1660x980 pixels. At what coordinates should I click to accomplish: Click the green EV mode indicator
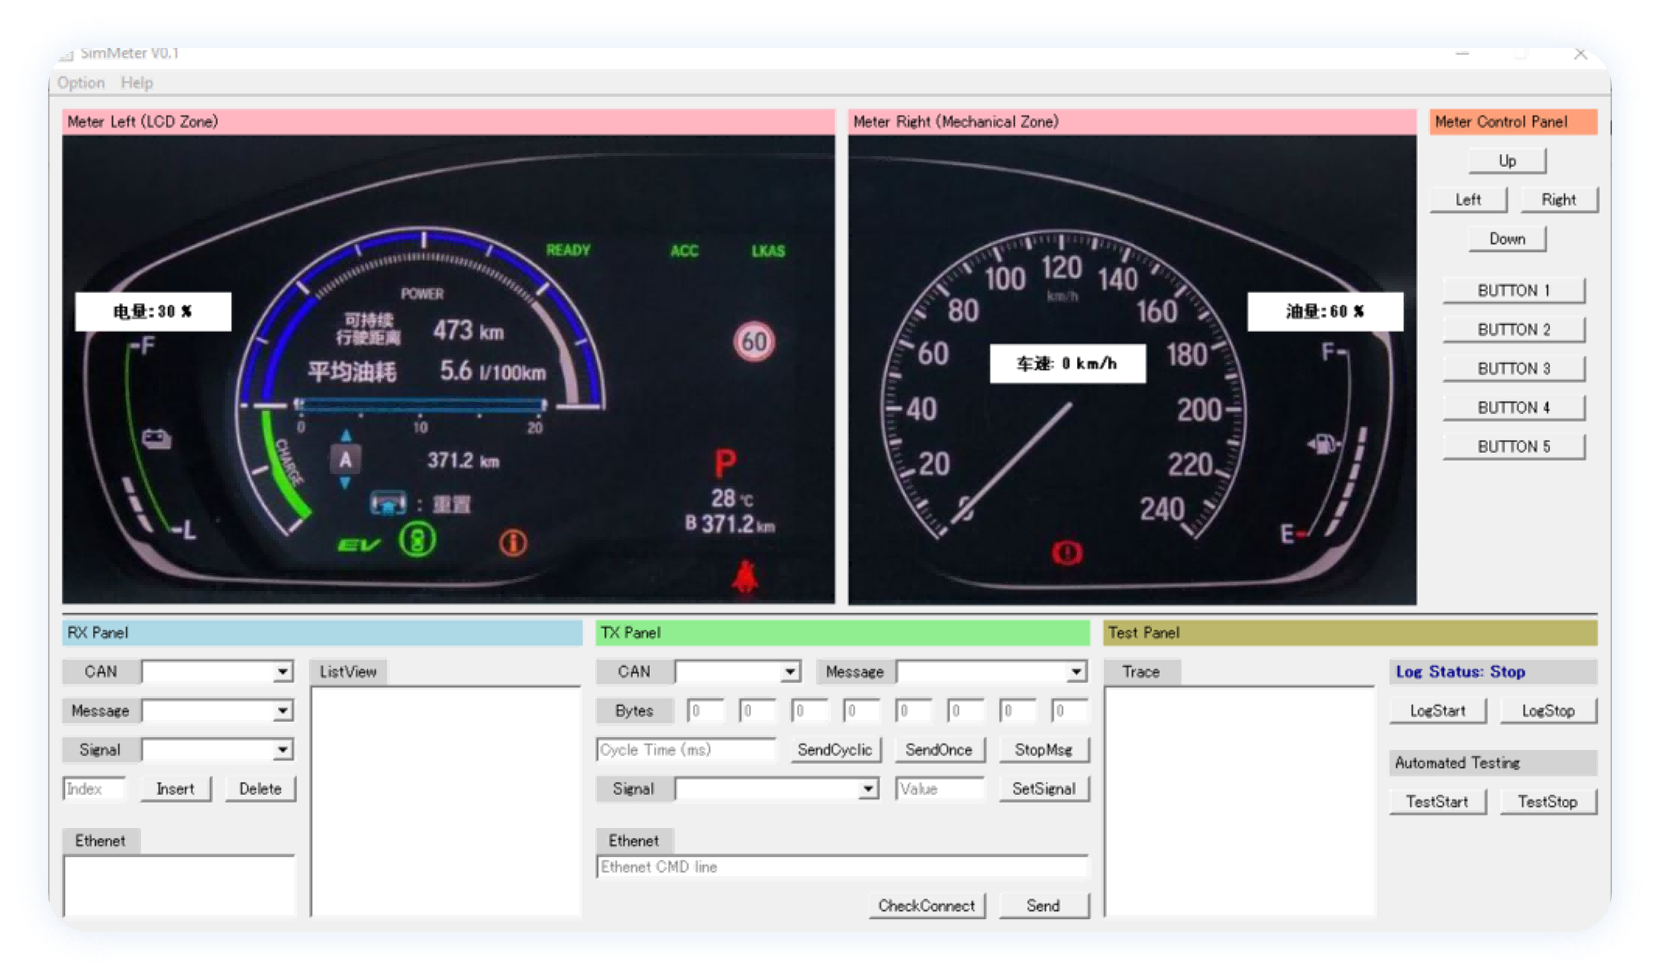[x=359, y=545]
